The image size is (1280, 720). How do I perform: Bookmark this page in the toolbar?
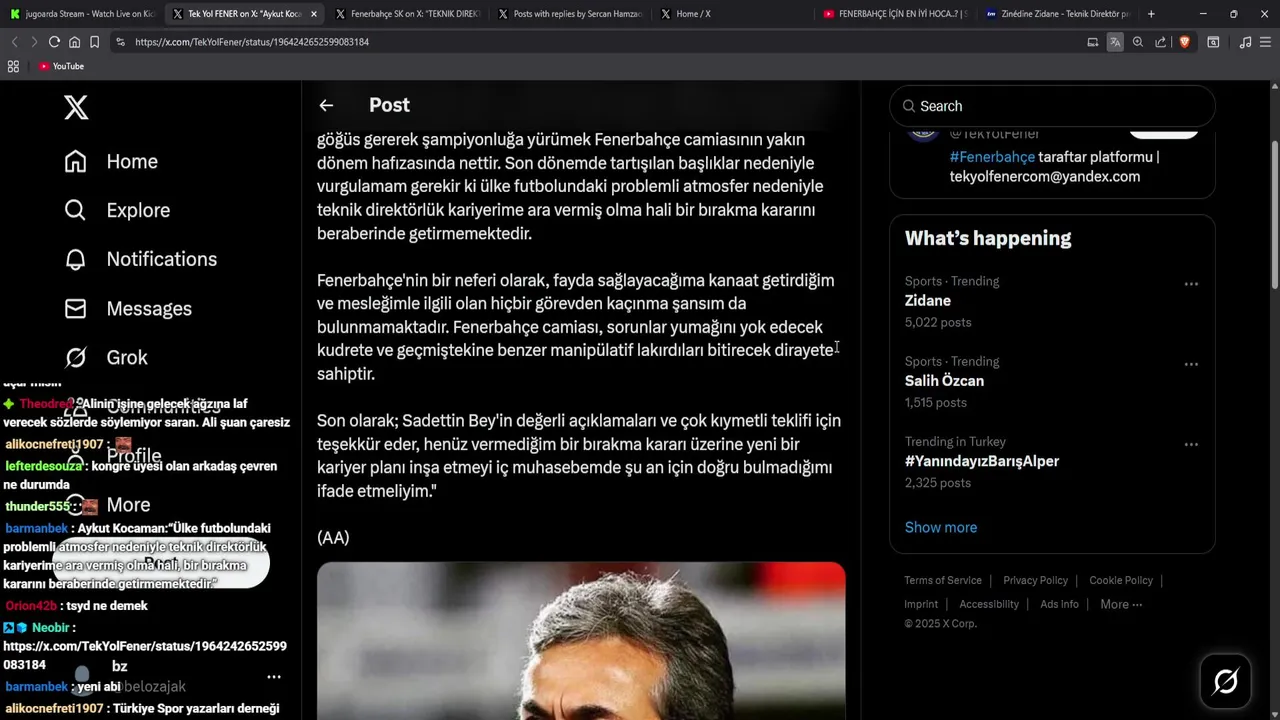coord(94,42)
